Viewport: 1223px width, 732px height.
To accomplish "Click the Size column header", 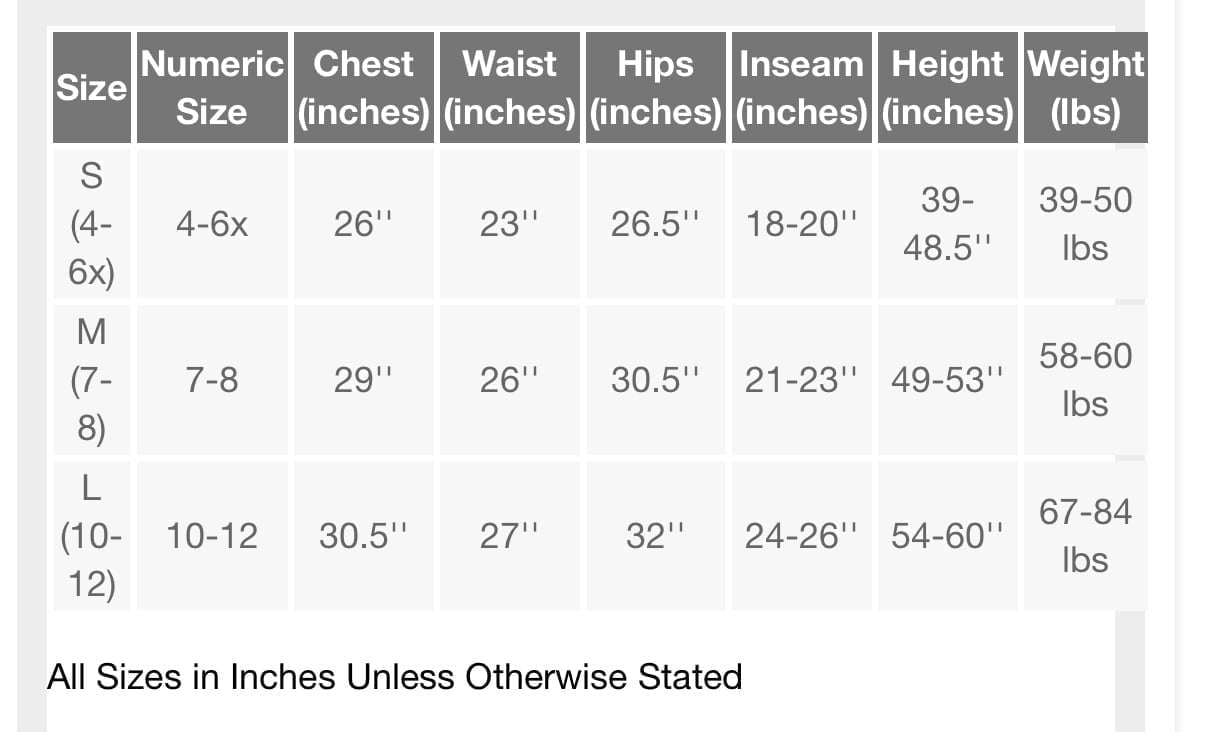I will [91, 87].
